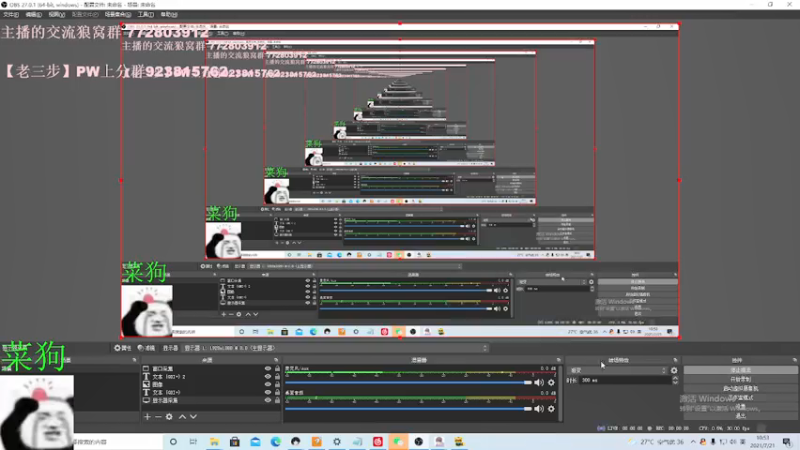Click the taskbar search box
Screen dimensions: 800x450
[118, 442]
